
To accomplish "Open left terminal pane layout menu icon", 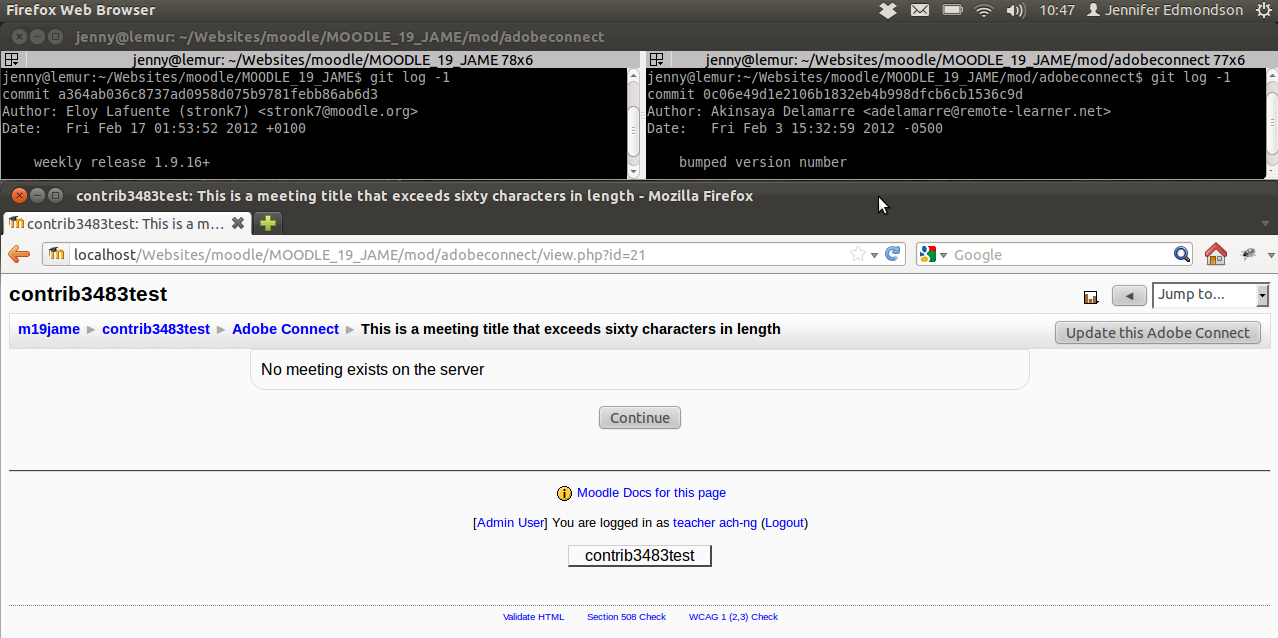I will tap(10, 60).
